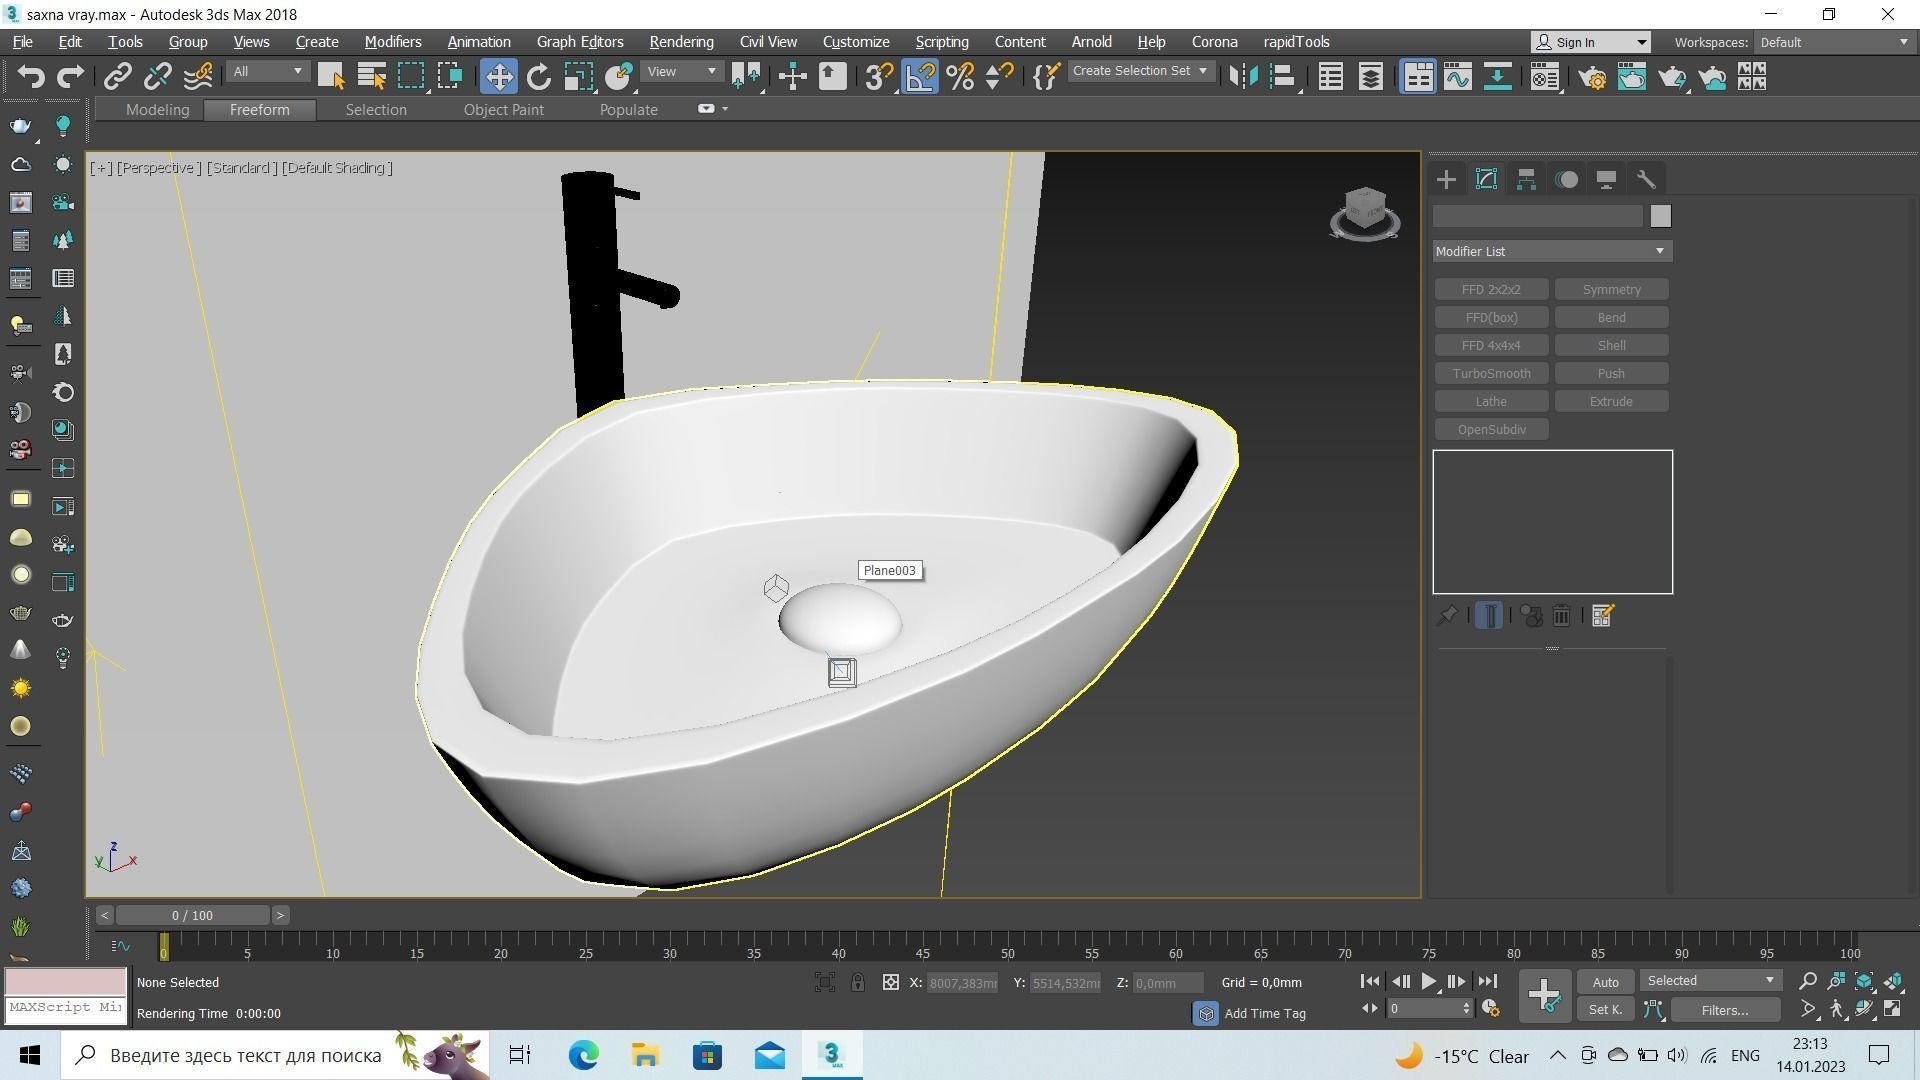Toggle Absolute transform type-in mode icon
Screen dimensions: 1920x1080
[891, 983]
